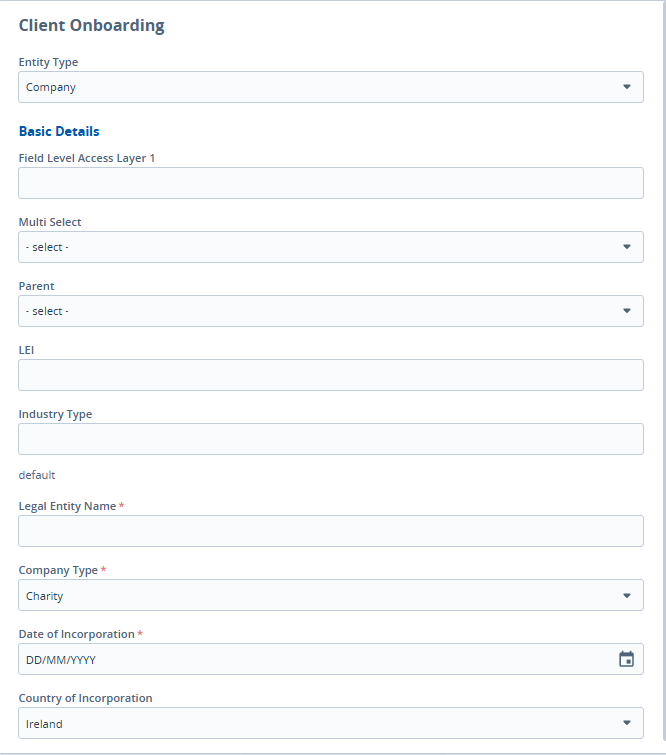Screen dimensions: 666x755
Task: Open the calendar date picker icon
Action: coord(626,659)
